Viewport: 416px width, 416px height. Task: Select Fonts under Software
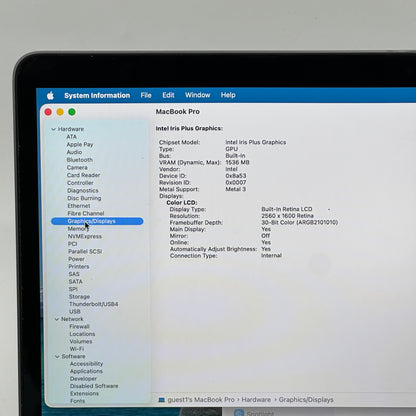click(x=78, y=401)
